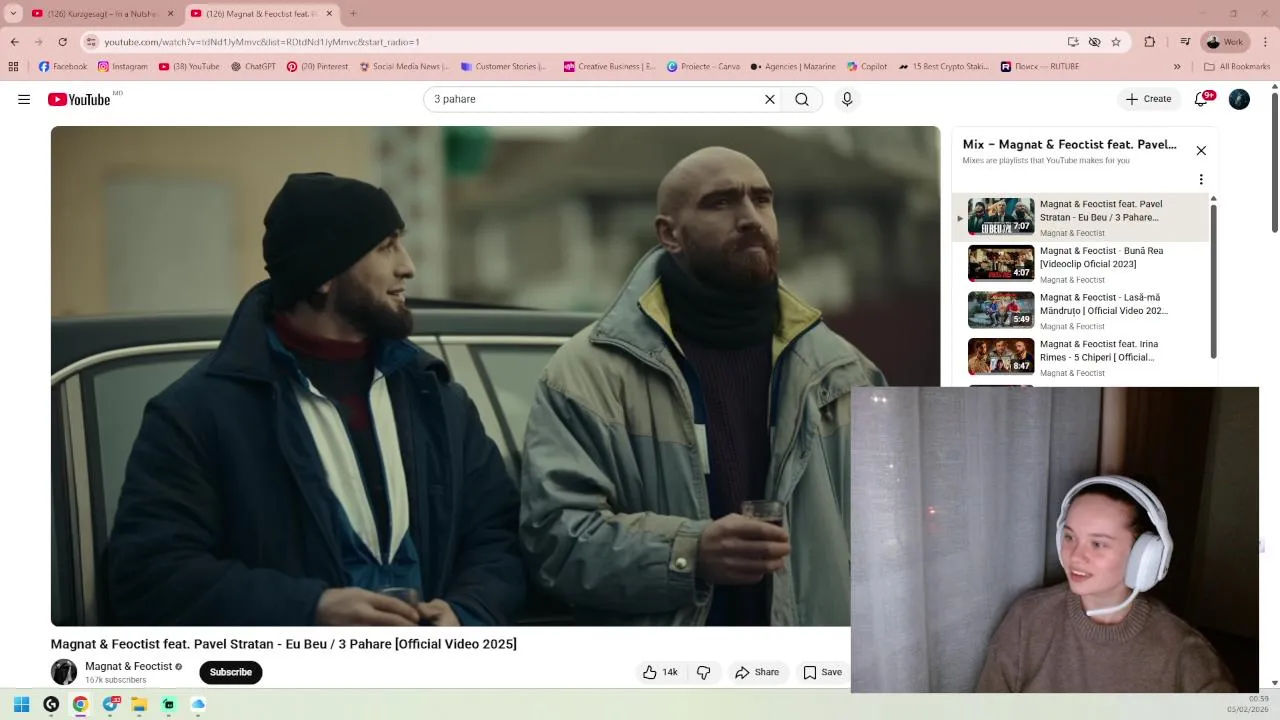Play Lasă-mă Mândruțo from the Mix list
The image size is (1280, 720).
pos(1081,311)
